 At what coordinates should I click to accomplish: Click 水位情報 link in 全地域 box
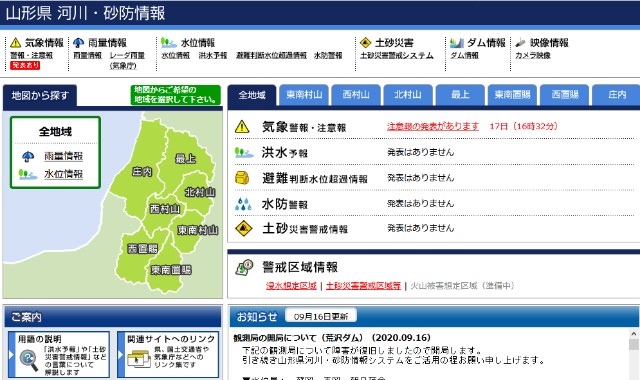click(64, 174)
